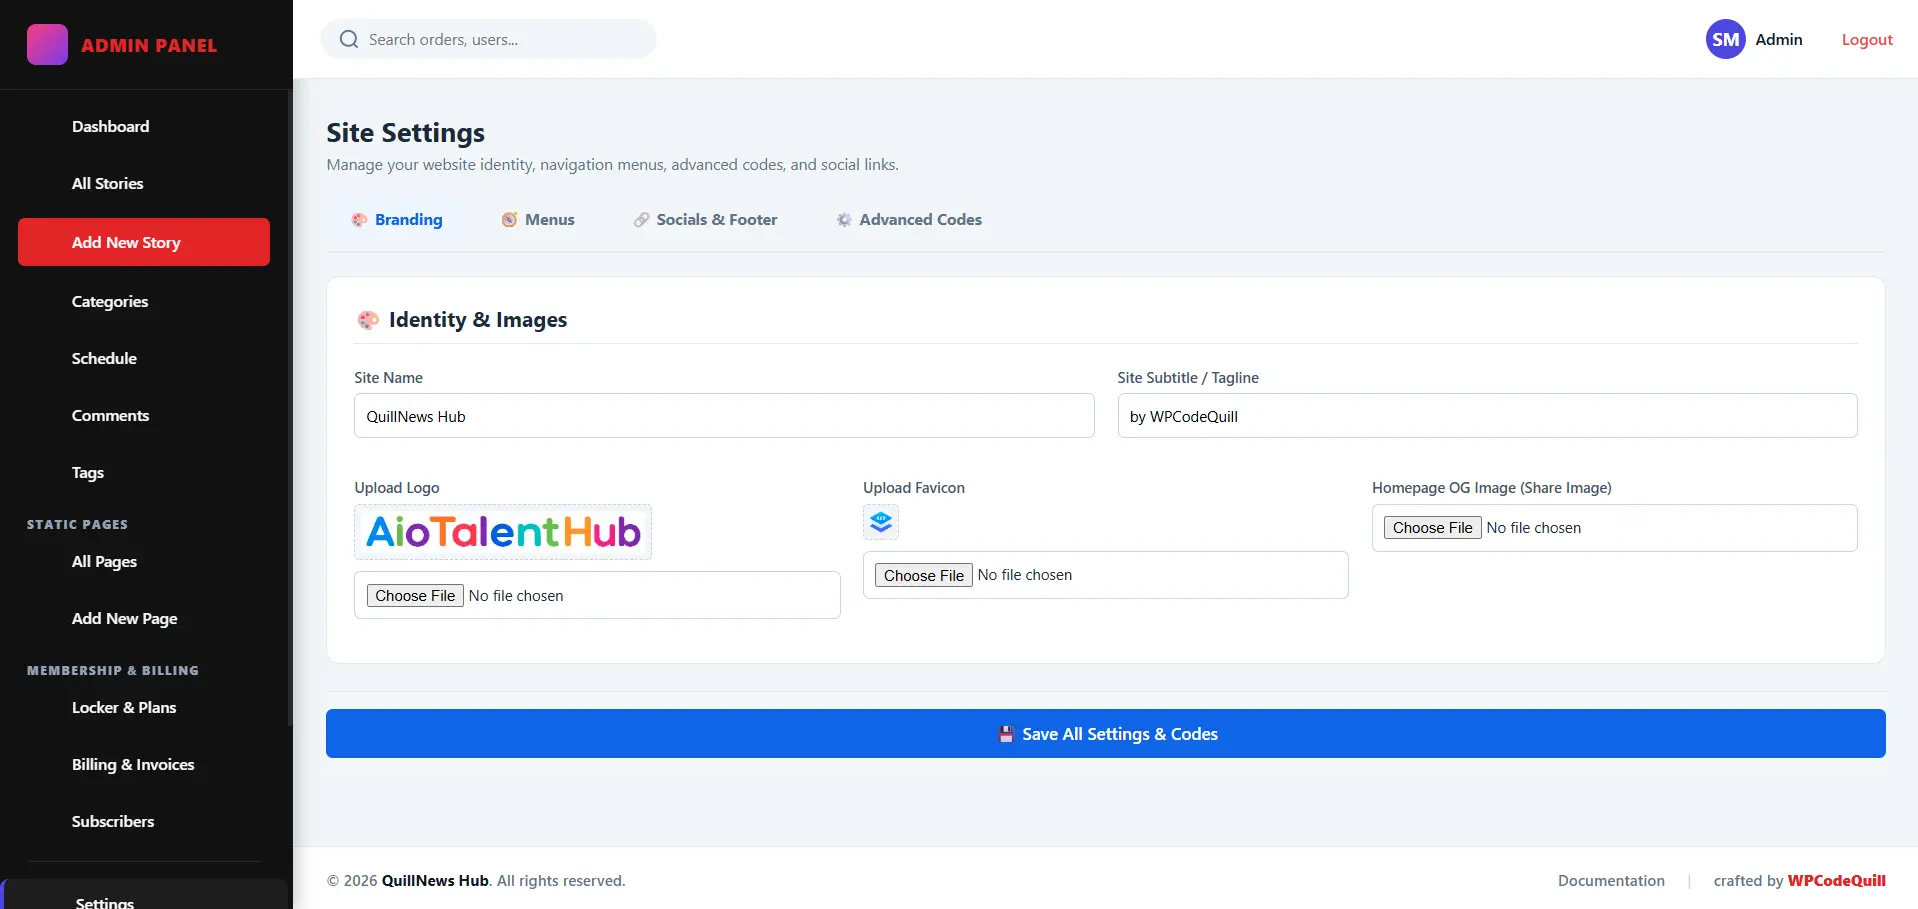Click the Logout link
Image resolution: width=1918 pixels, height=909 pixels.
1867,40
